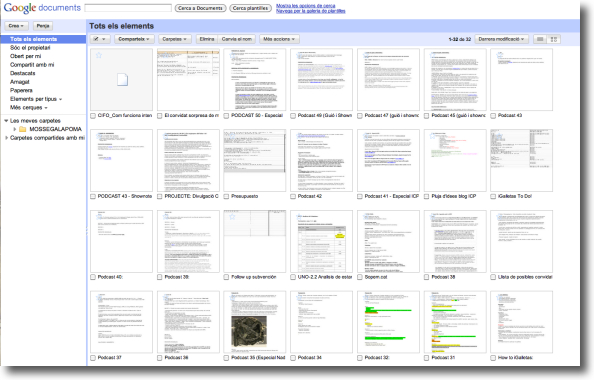Expand the MOSSEGALAPOMA folder arrow

coord(15,129)
